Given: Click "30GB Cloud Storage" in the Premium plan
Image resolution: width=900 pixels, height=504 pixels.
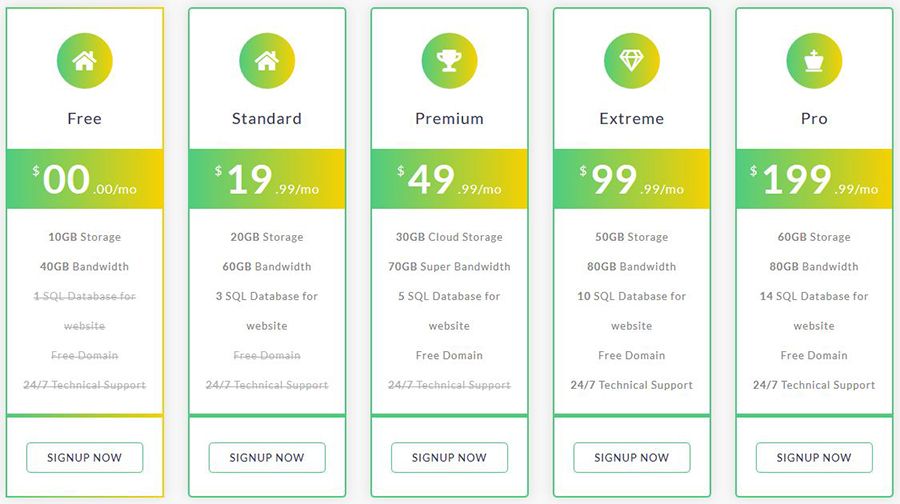Looking at the screenshot, I should tap(449, 237).
